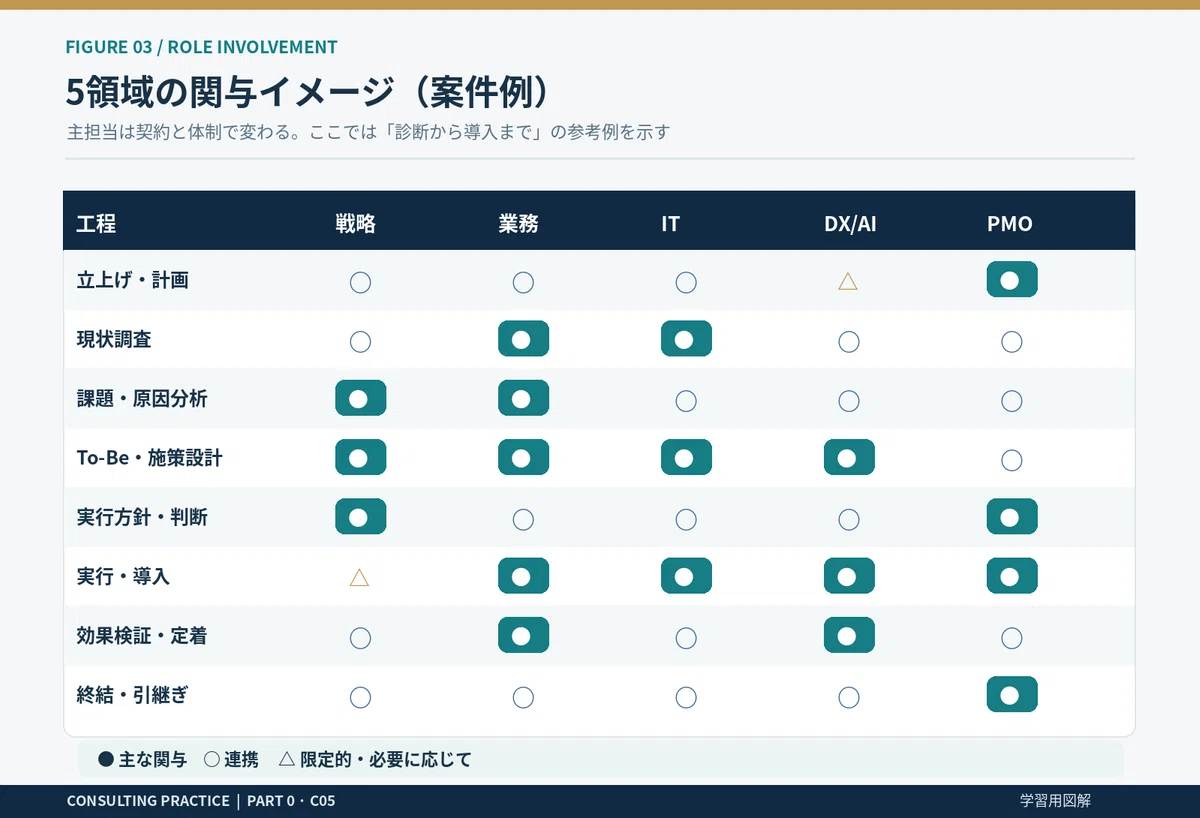Select the 課題・原因分析 row label
Image resolution: width=1200 pixels, height=818 pixels.
tap(142, 399)
